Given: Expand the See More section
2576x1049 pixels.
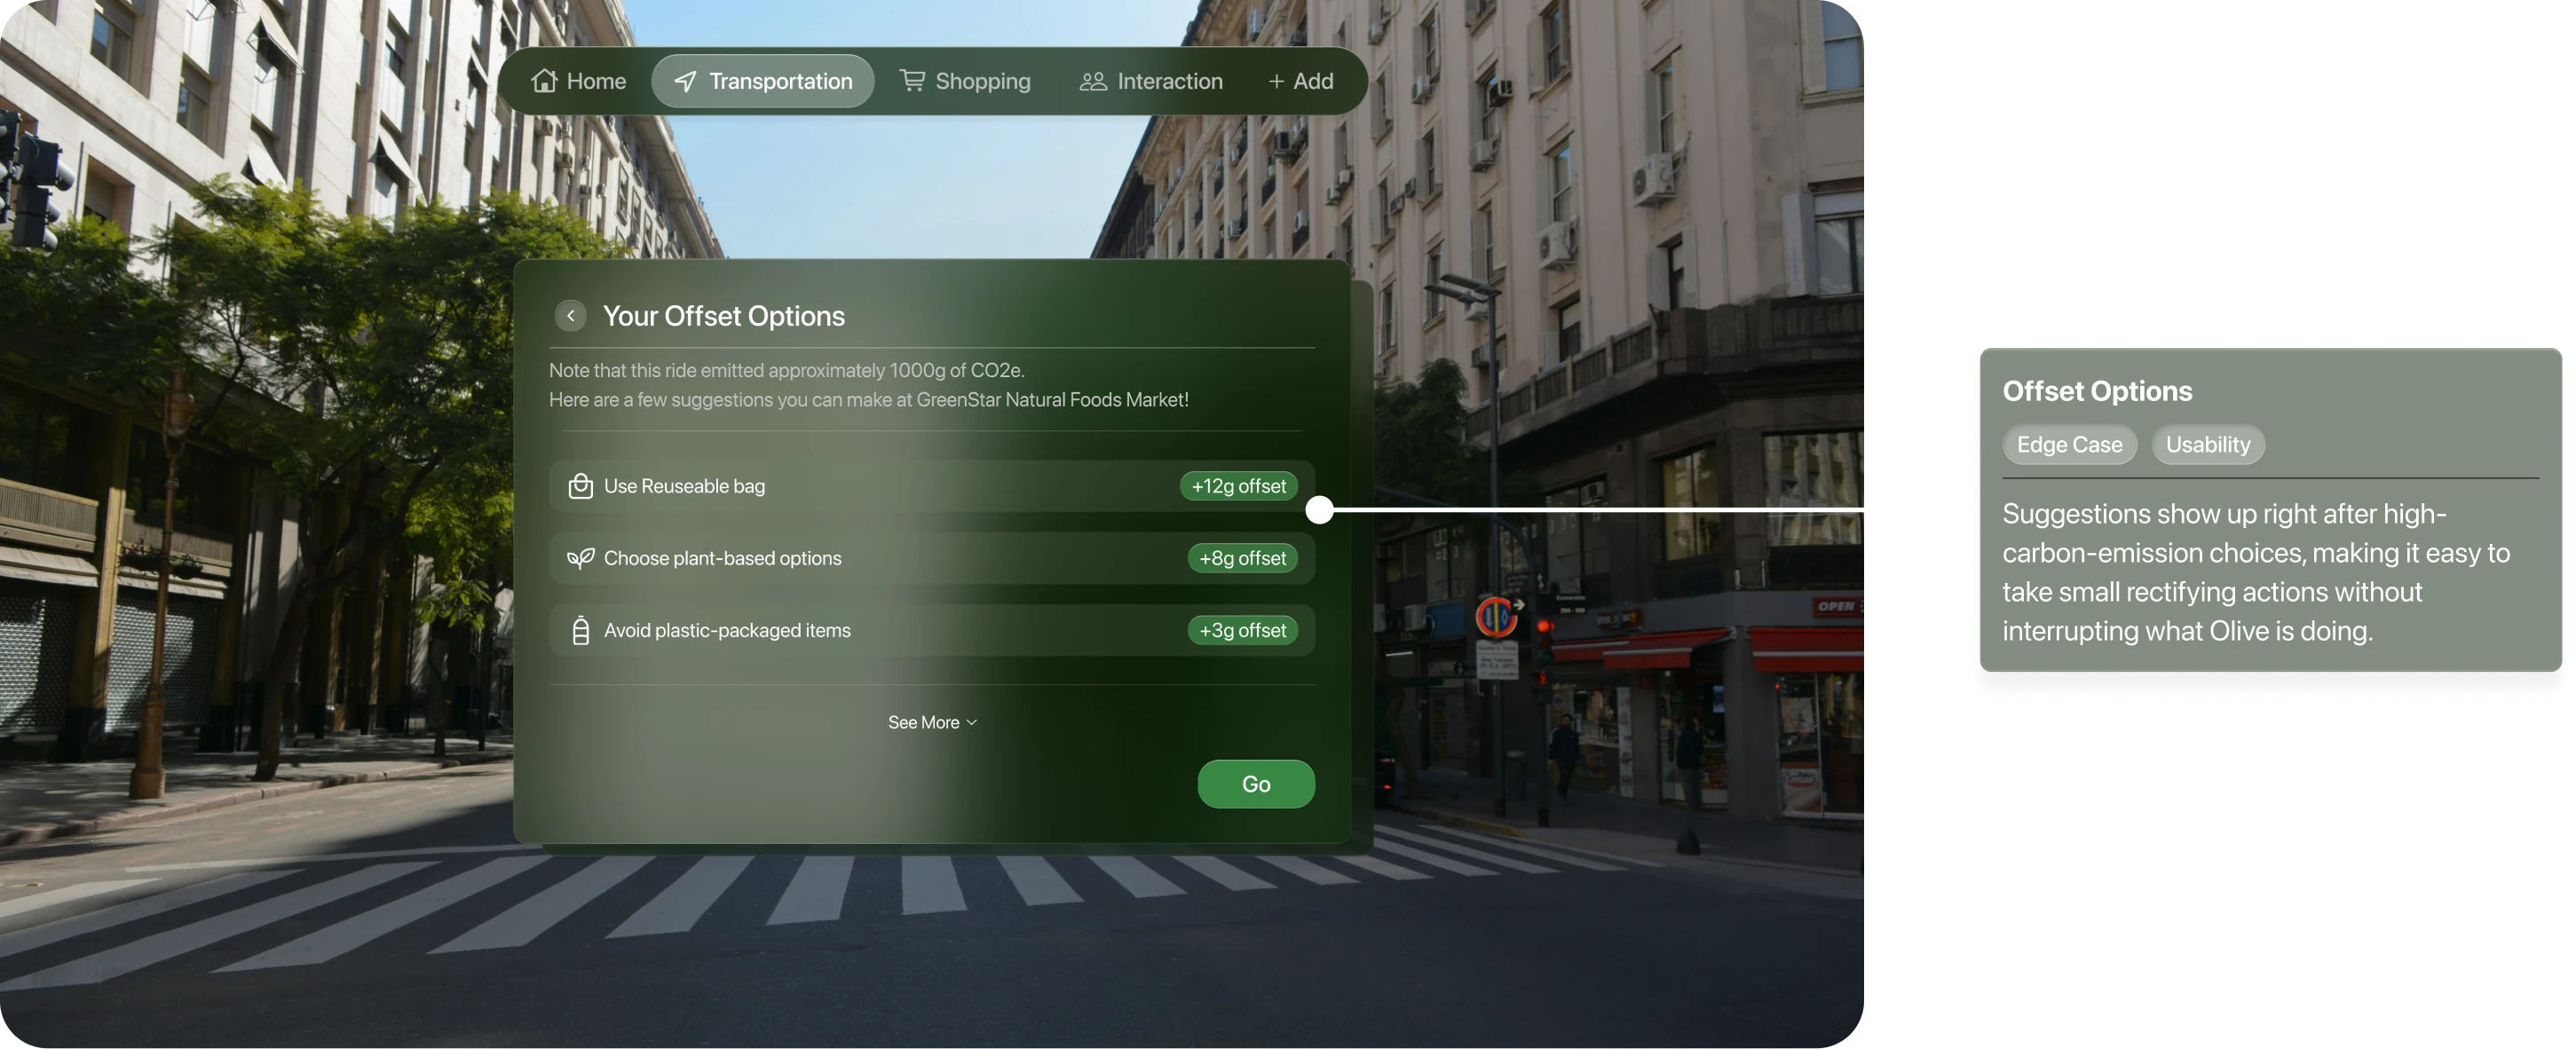Looking at the screenshot, I should (x=932, y=722).
